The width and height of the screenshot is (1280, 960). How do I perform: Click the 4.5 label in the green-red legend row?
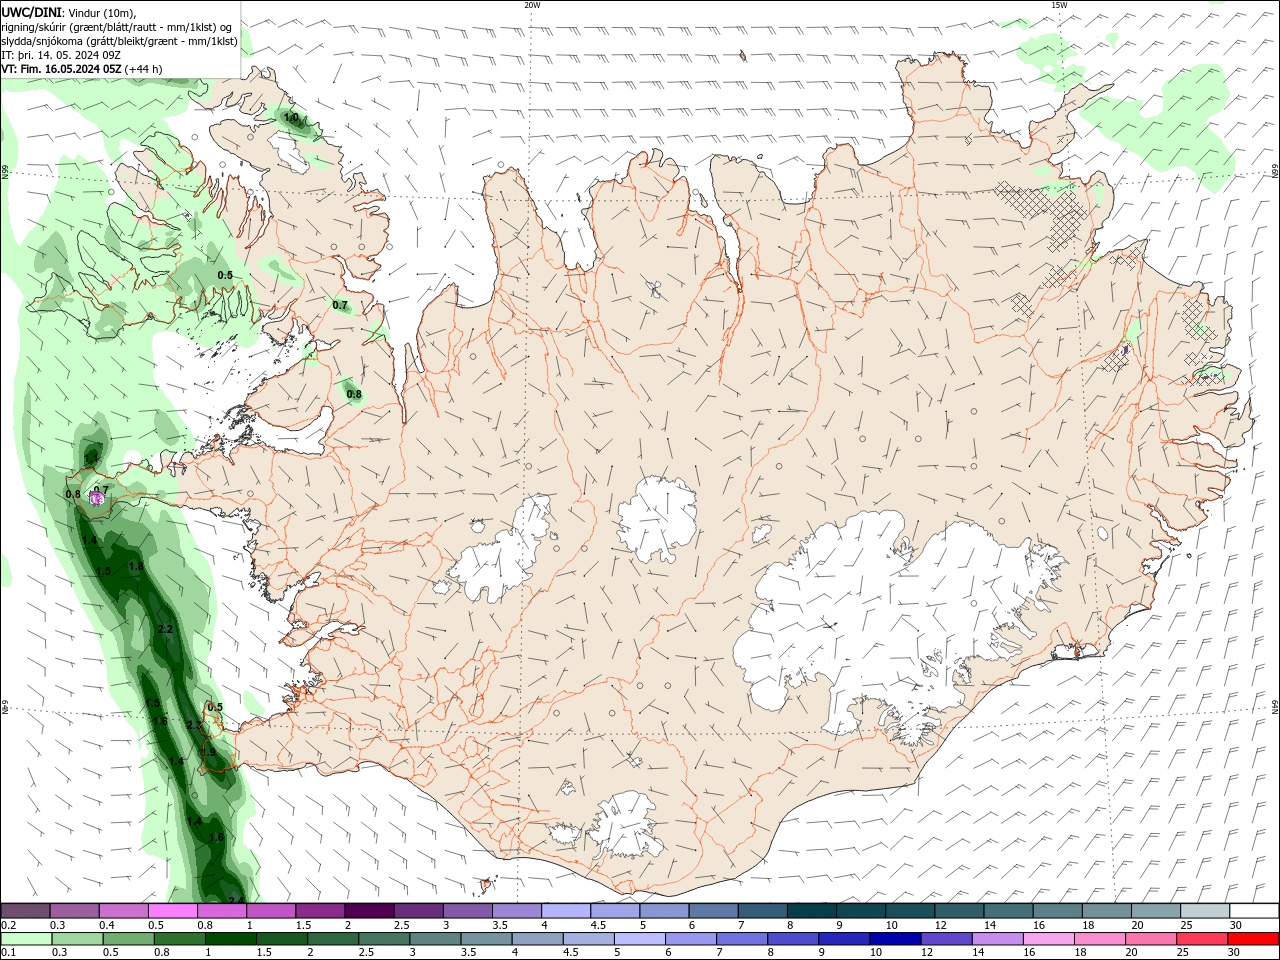coord(571,952)
